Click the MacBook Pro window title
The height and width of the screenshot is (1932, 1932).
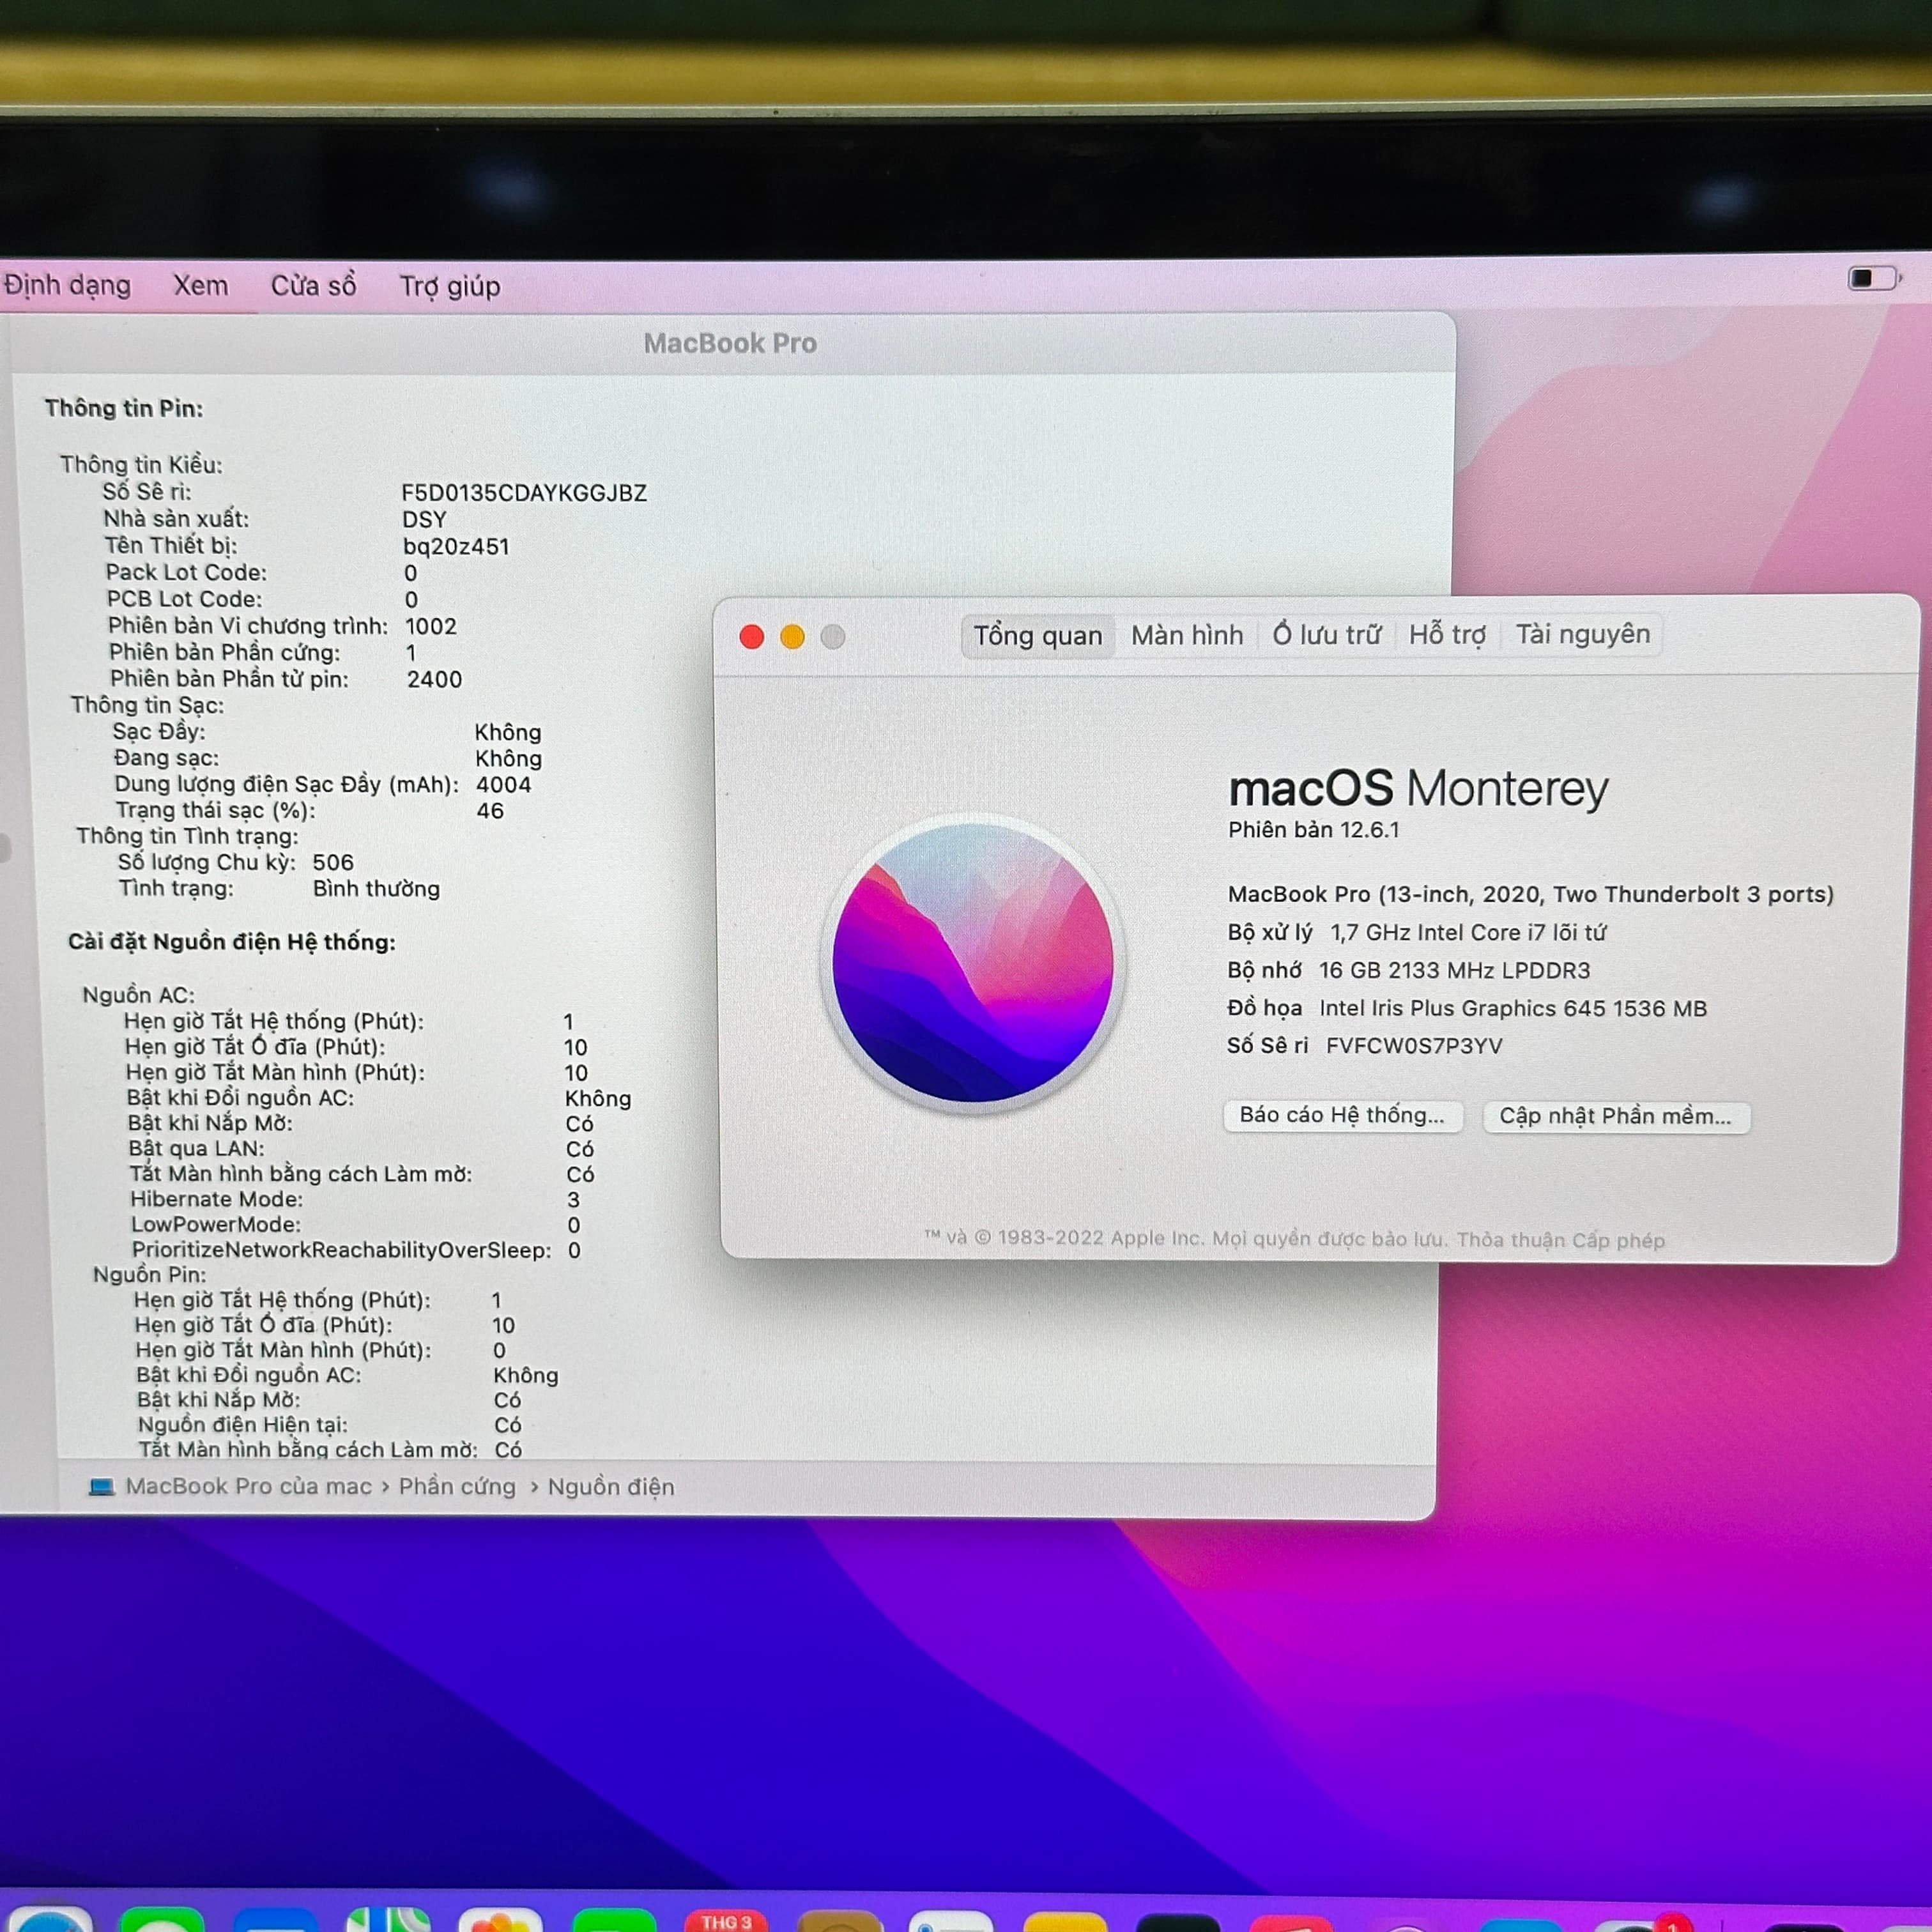point(730,343)
